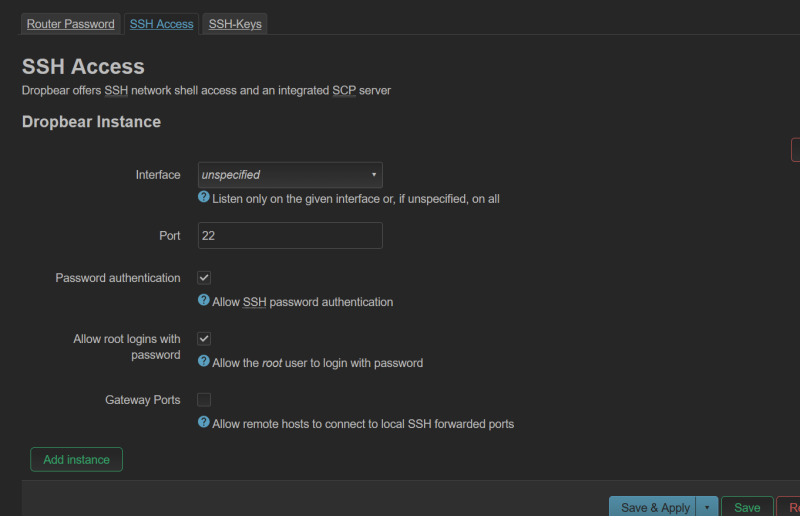The image size is (800, 516).
Task: Click the SCP abbreviation in the description
Action: pyautogui.click(x=344, y=90)
